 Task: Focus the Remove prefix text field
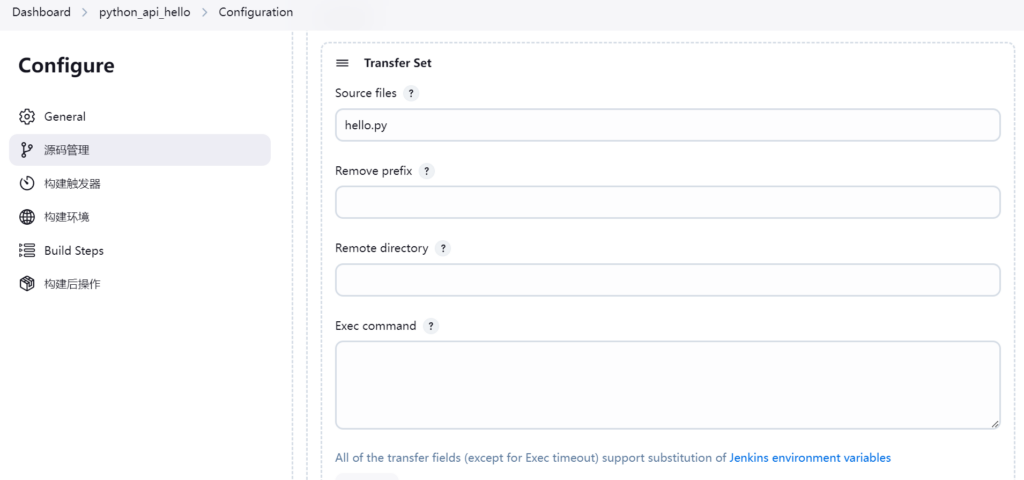click(x=667, y=202)
